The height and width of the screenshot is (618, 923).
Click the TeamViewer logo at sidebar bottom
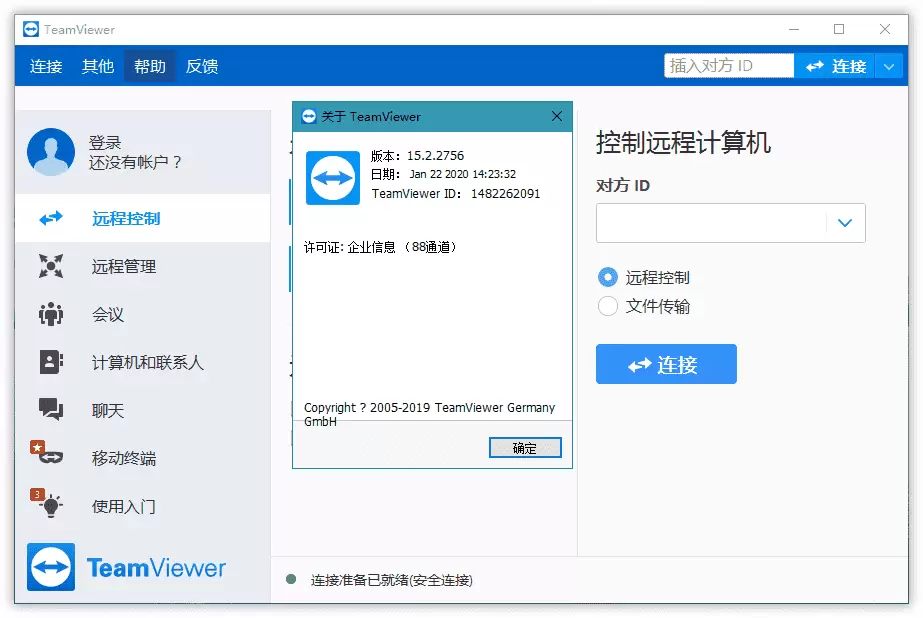[x=126, y=567]
